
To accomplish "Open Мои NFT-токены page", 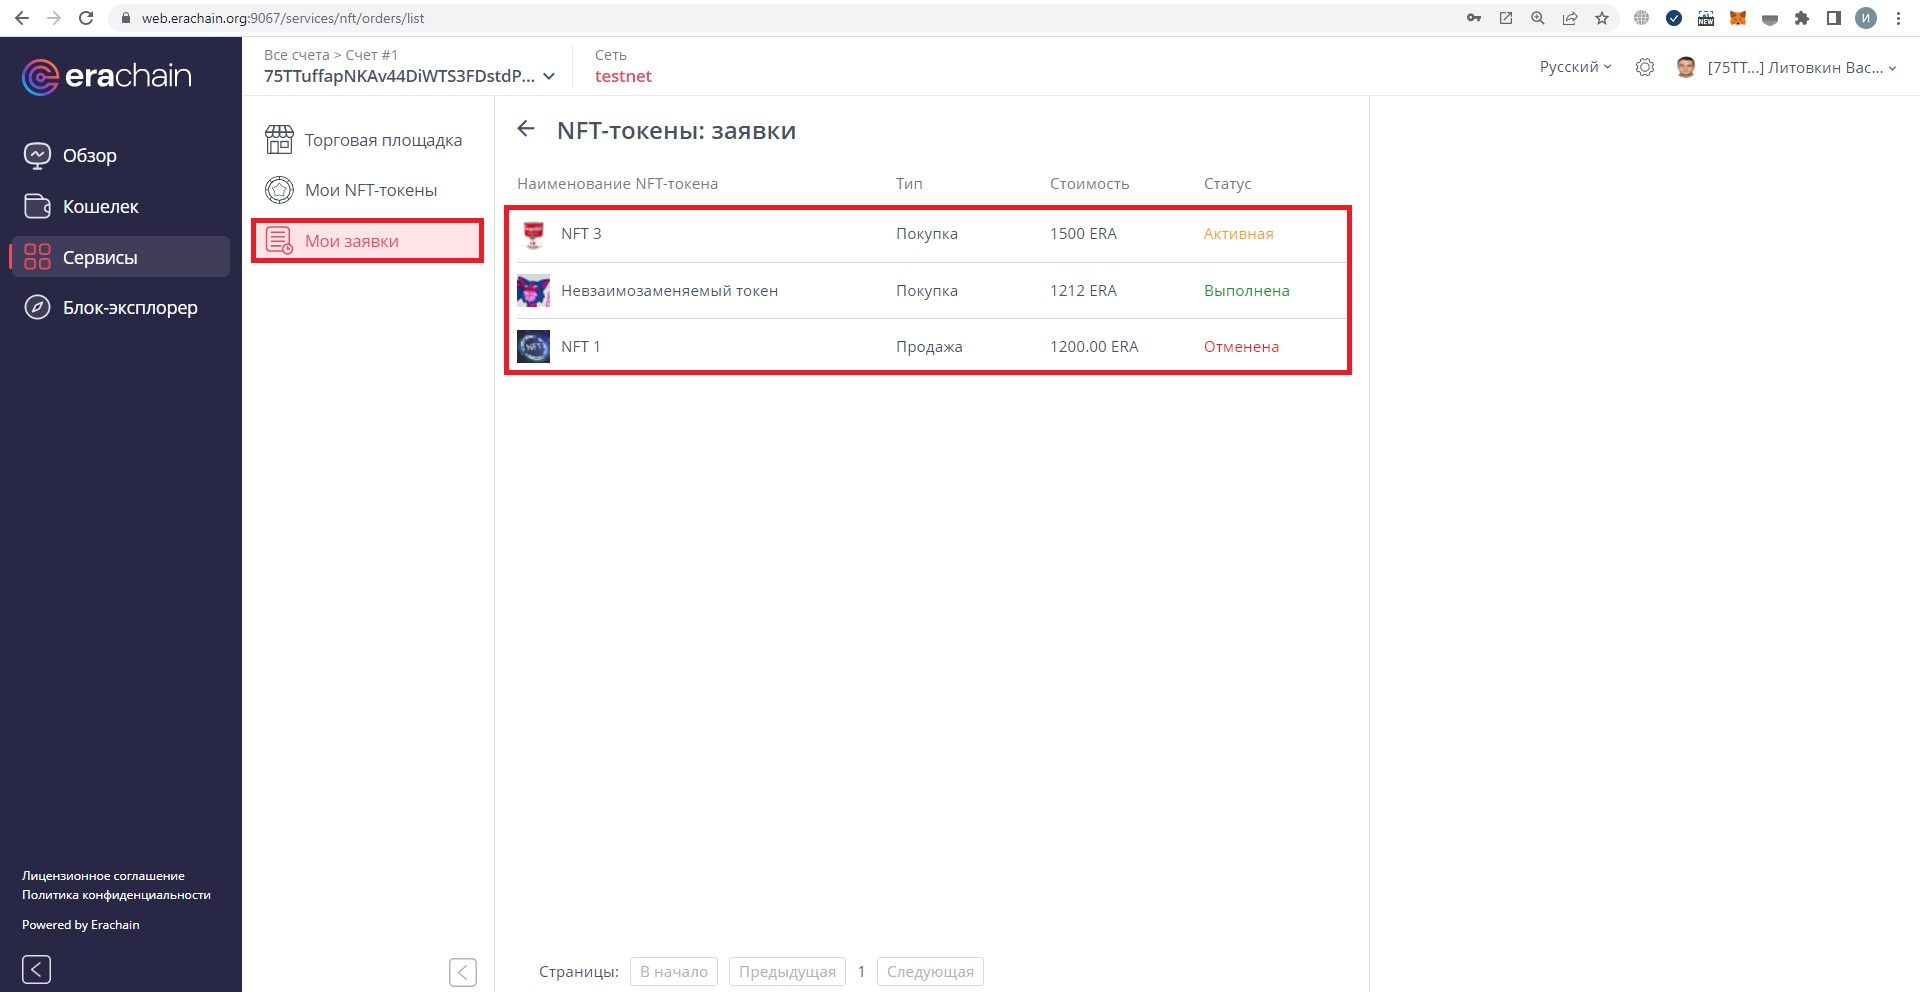I will 370,190.
